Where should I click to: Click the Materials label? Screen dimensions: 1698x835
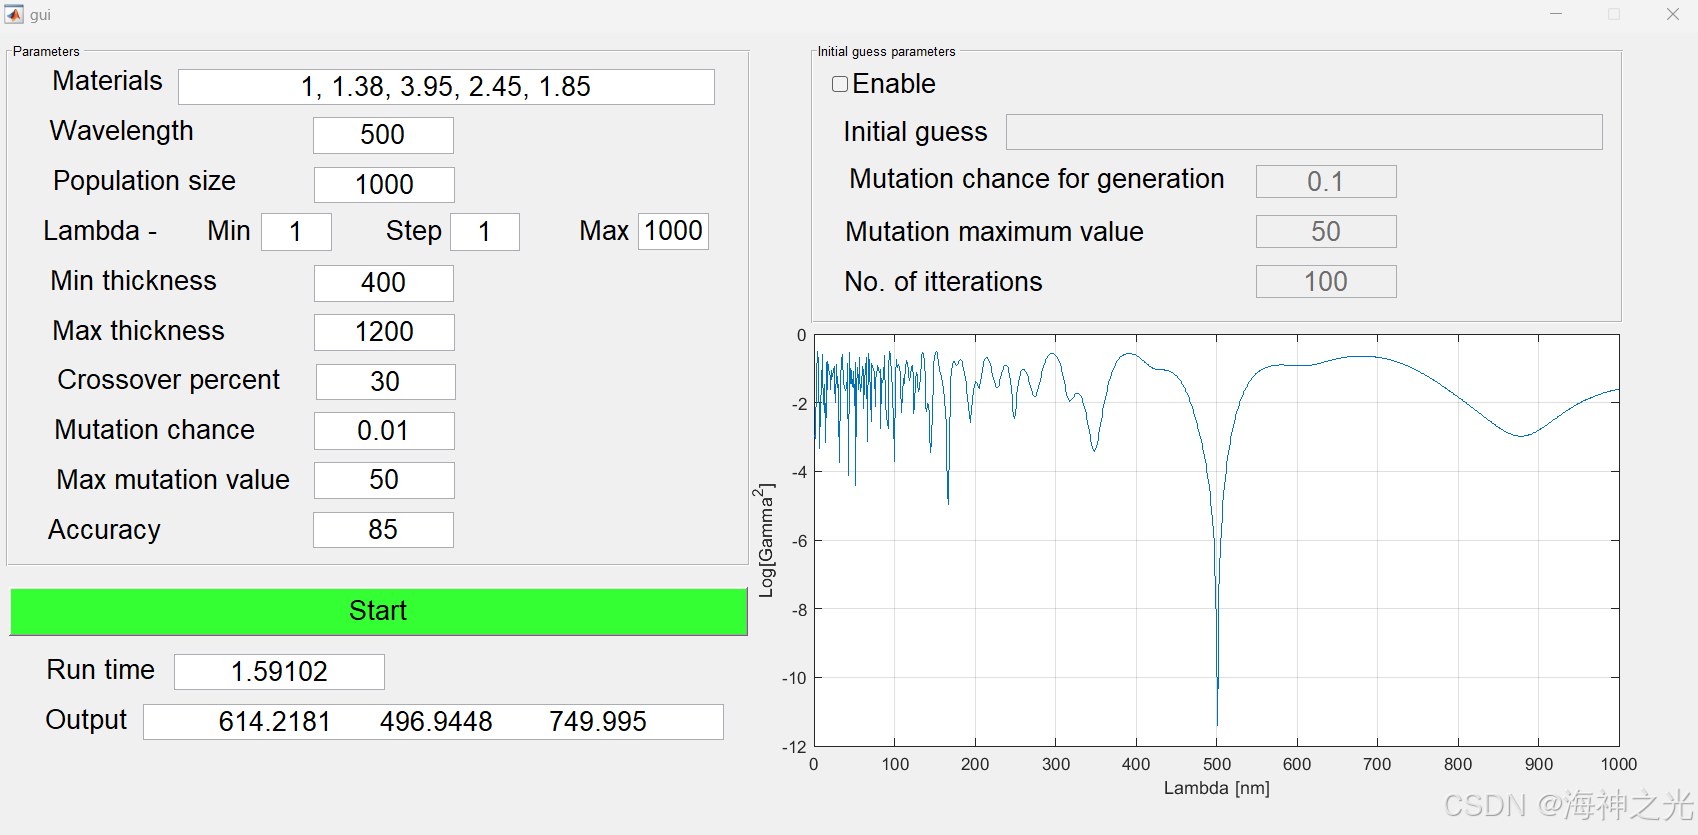click(107, 81)
